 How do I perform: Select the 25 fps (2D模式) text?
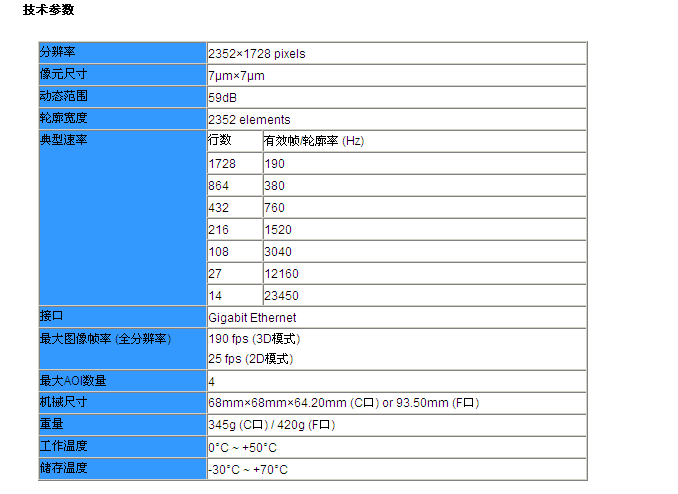pyautogui.click(x=251, y=358)
